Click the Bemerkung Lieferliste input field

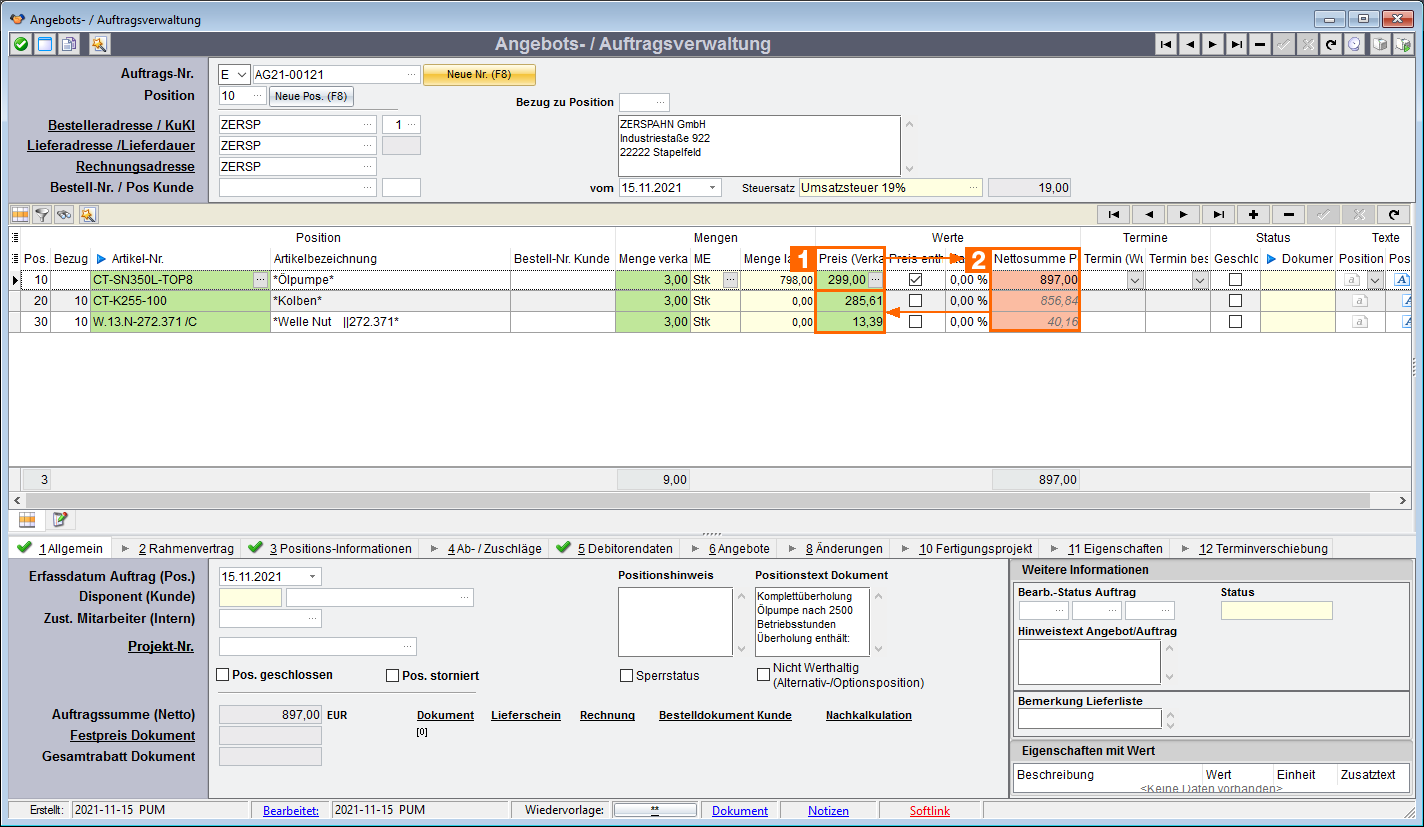[1089, 718]
